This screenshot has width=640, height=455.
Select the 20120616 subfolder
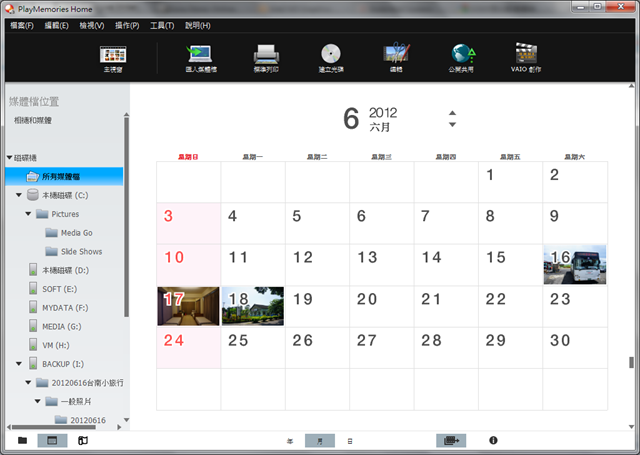[x=88, y=420]
